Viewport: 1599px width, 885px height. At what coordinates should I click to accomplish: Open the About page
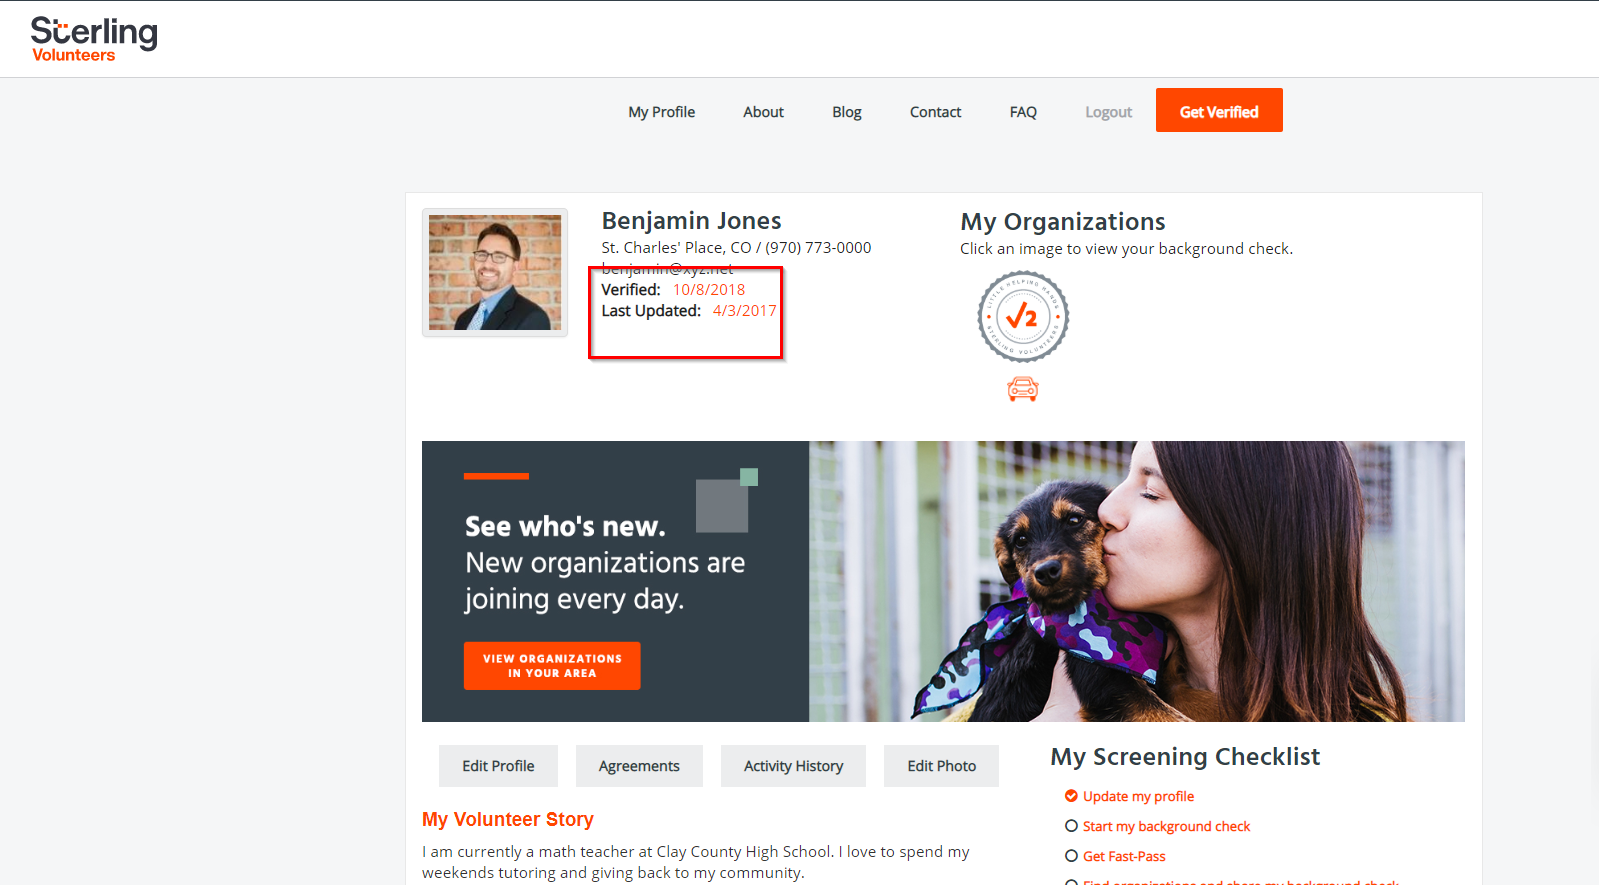[763, 112]
